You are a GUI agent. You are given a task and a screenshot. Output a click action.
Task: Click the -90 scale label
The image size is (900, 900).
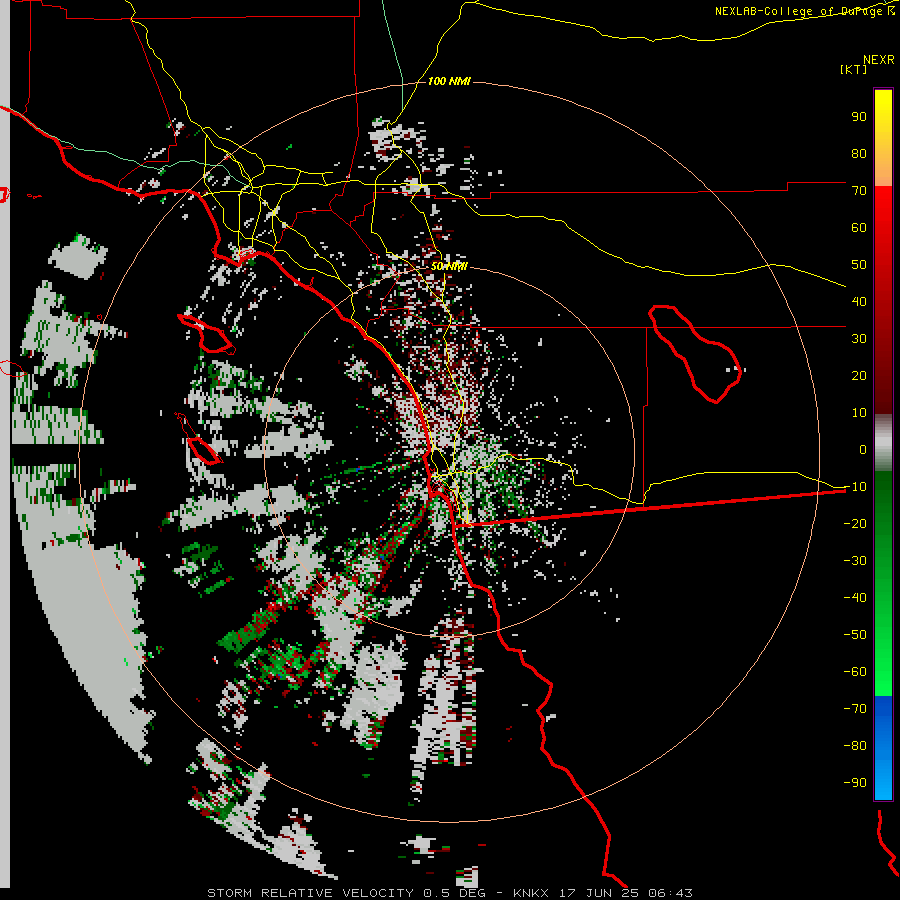click(855, 782)
